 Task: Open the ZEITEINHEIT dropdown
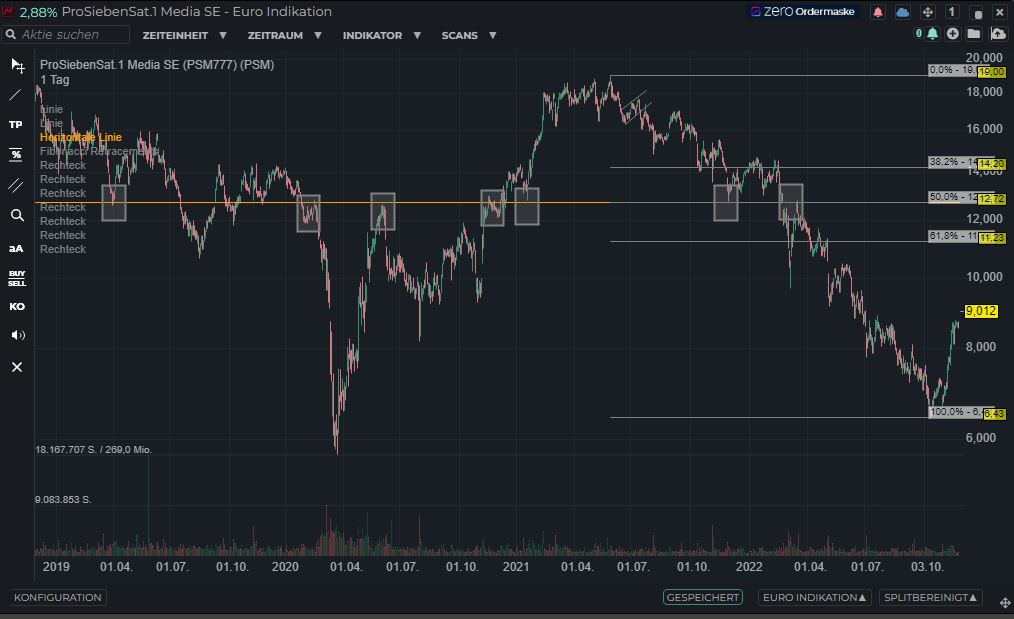(185, 35)
